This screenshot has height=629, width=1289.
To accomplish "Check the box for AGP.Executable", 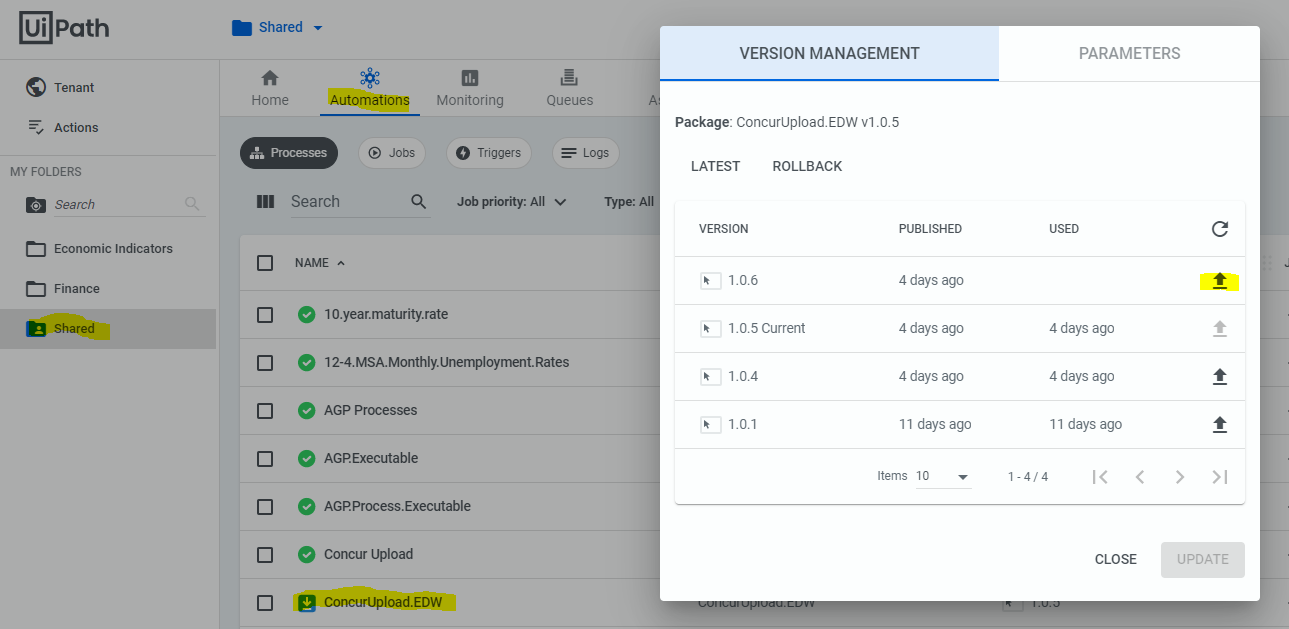I will click(x=265, y=458).
